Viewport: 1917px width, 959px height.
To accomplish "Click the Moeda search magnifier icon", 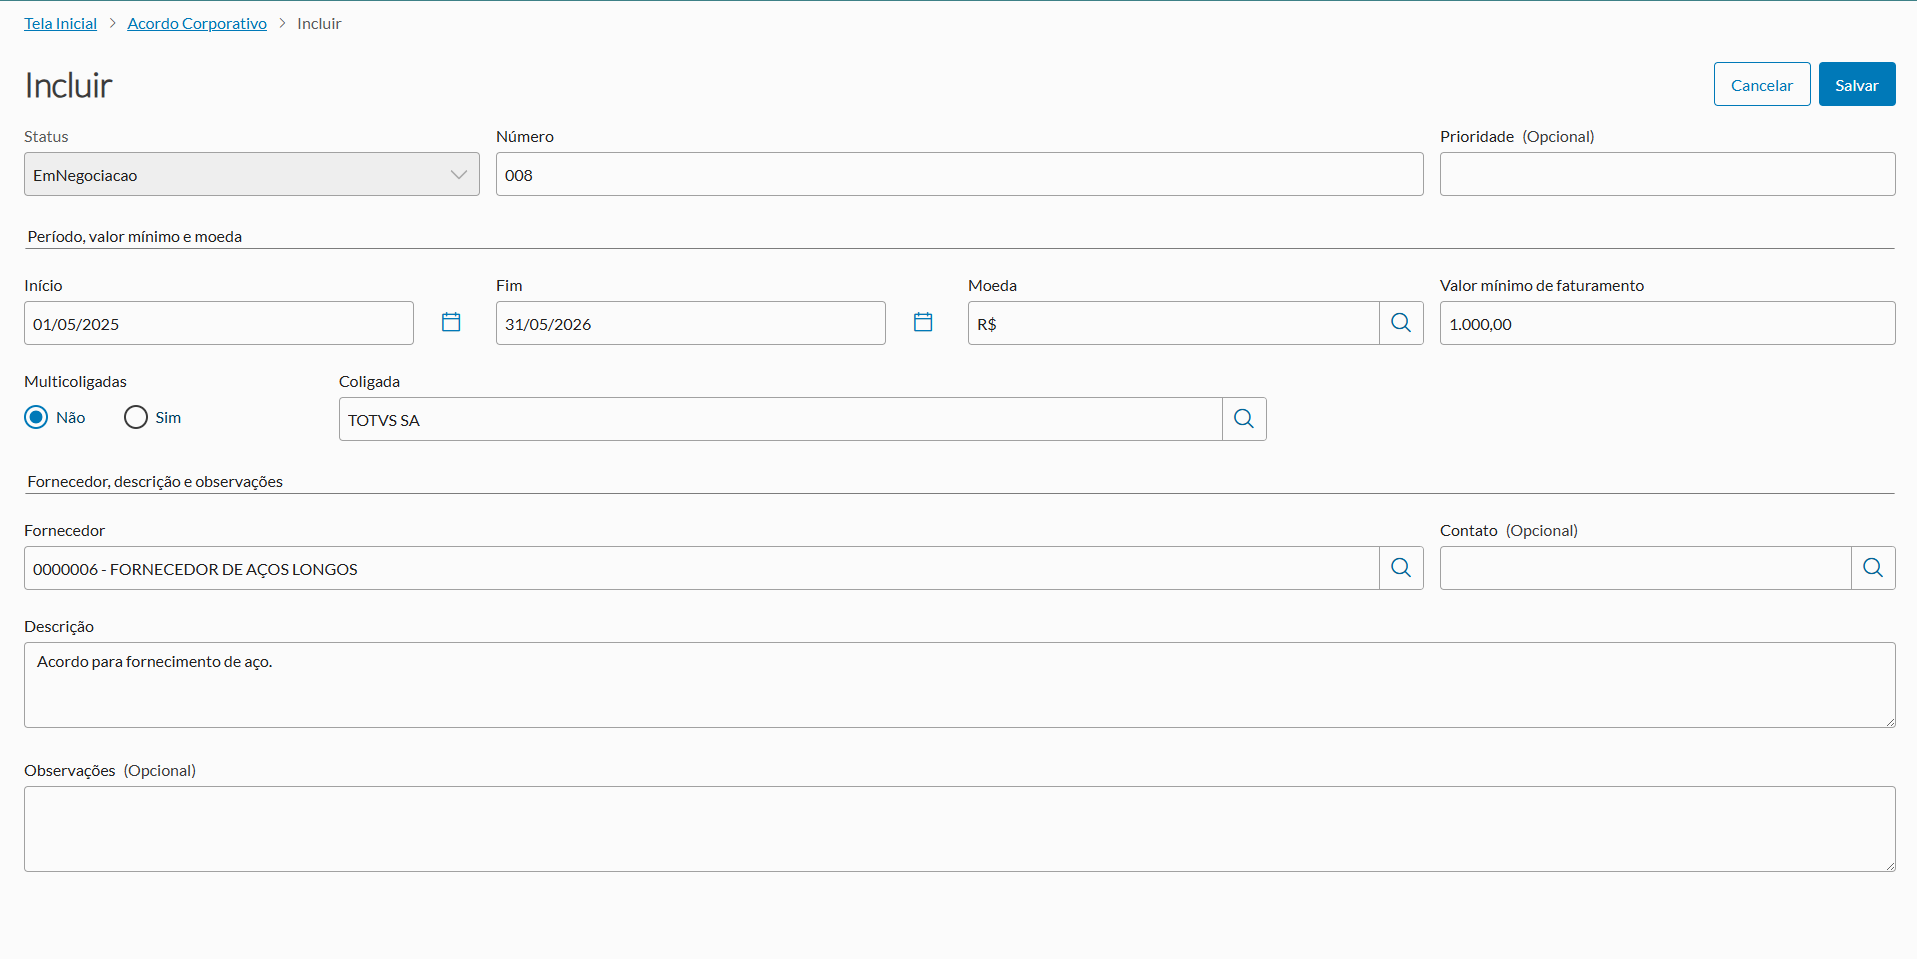I will pos(1401,323).
